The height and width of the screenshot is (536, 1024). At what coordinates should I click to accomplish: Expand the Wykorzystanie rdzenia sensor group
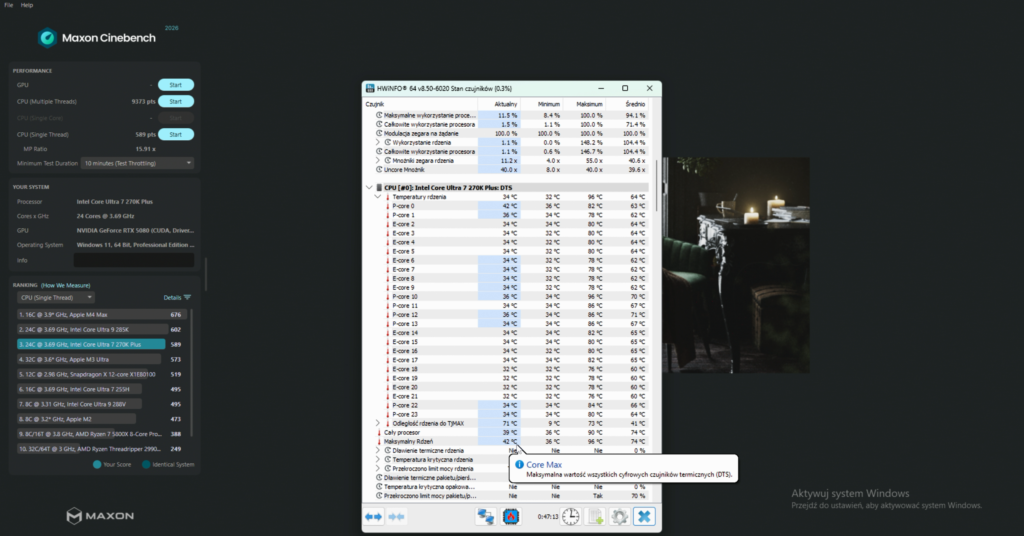pos(377,142)
